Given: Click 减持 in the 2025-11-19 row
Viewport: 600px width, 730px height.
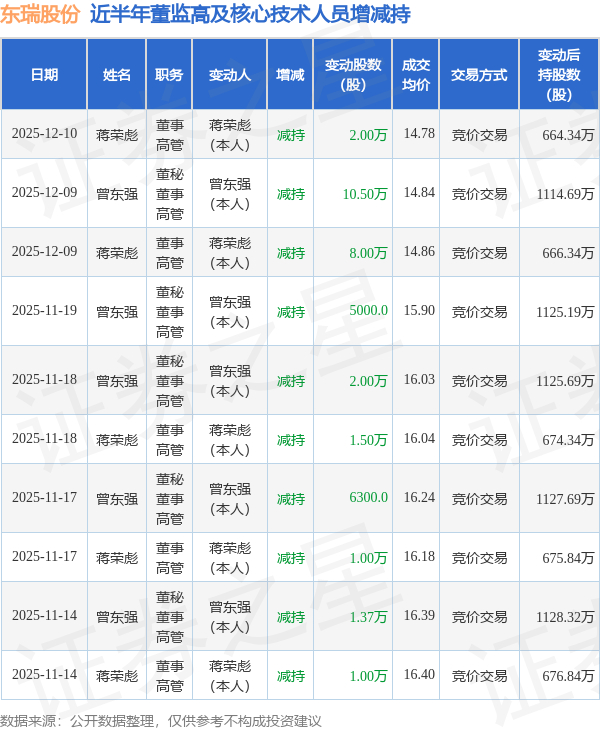Looking at the screenshot, I should [291, 312].
